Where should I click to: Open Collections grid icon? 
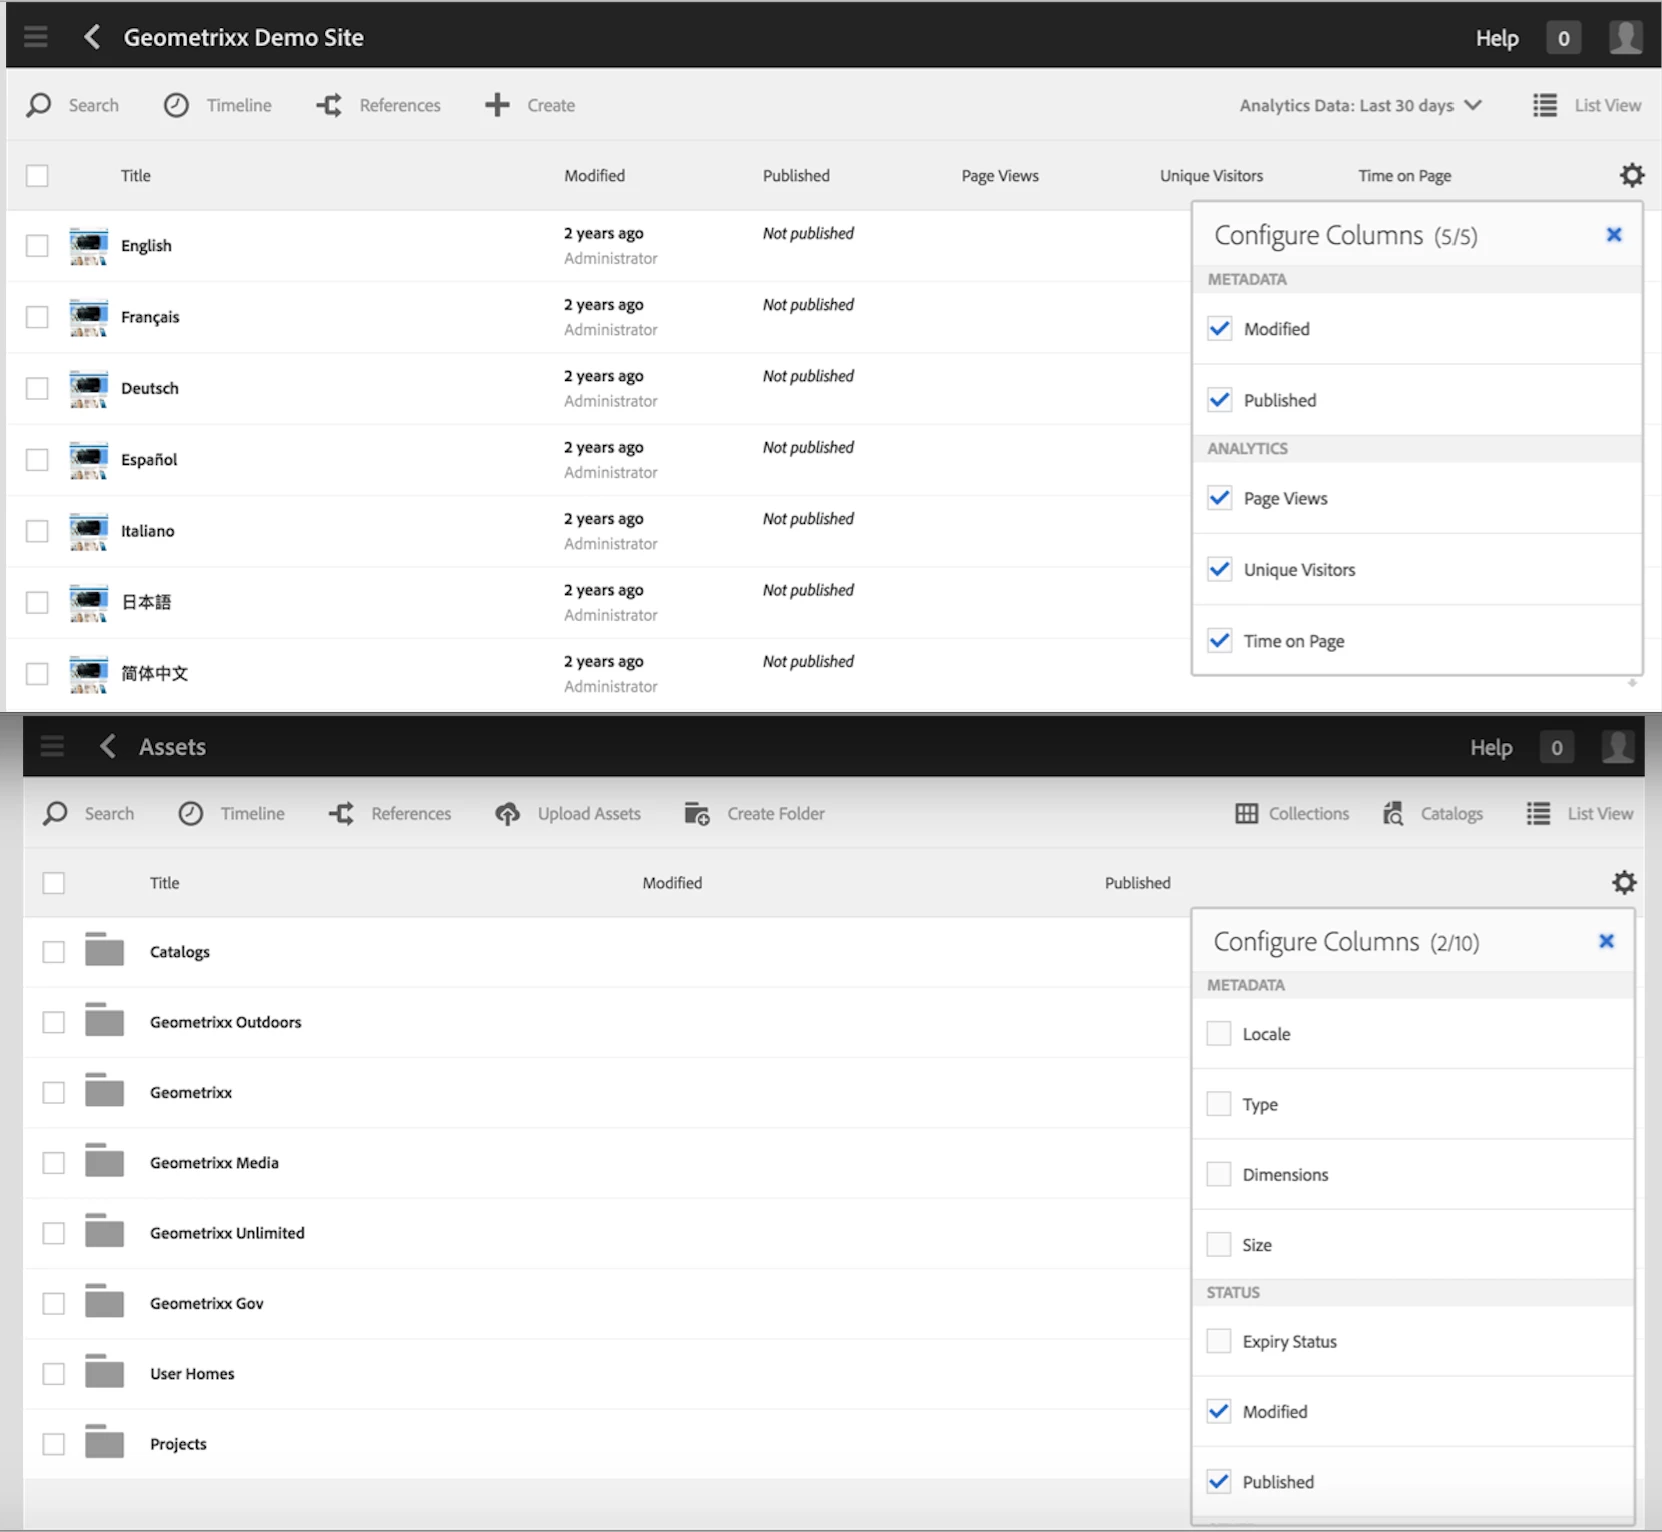point(1246,813)
